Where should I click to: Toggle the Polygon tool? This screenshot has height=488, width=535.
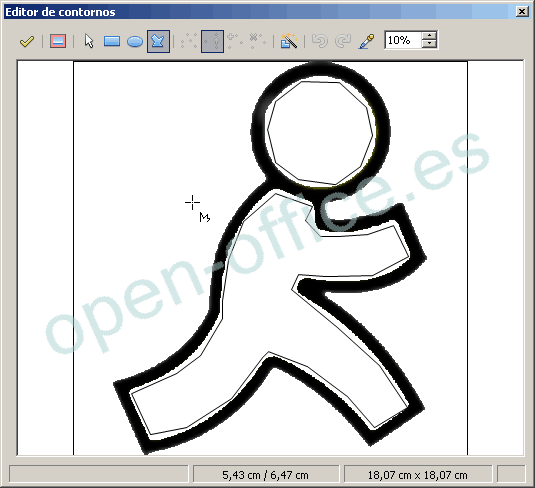158,41
